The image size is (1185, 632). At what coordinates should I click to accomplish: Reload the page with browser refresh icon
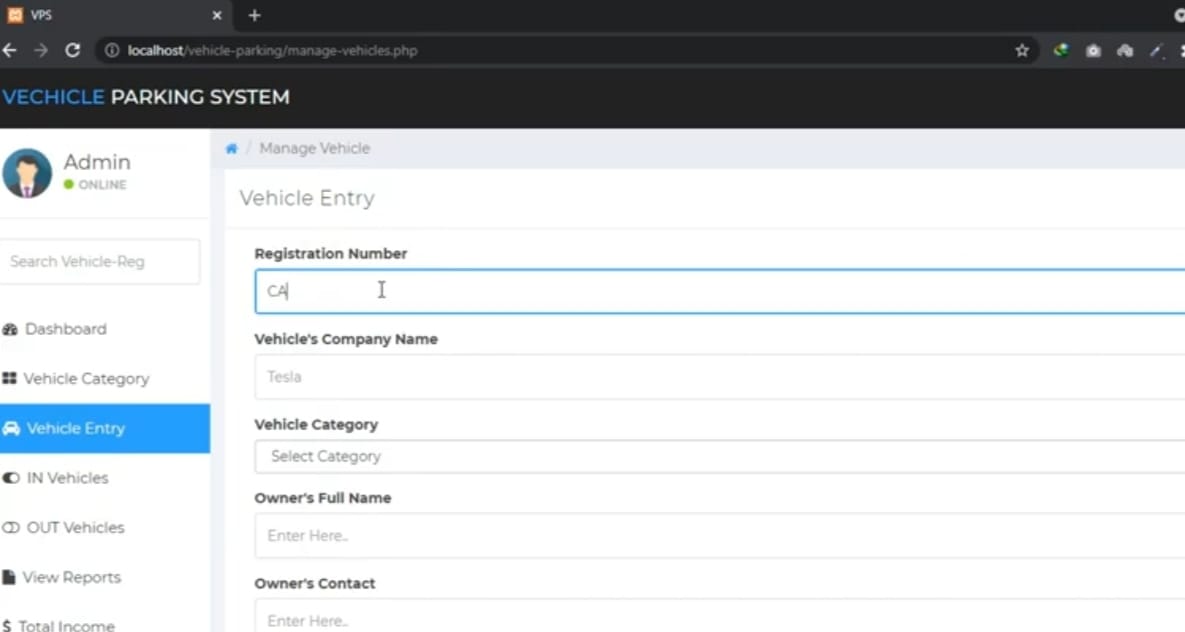tap(72, 50)
